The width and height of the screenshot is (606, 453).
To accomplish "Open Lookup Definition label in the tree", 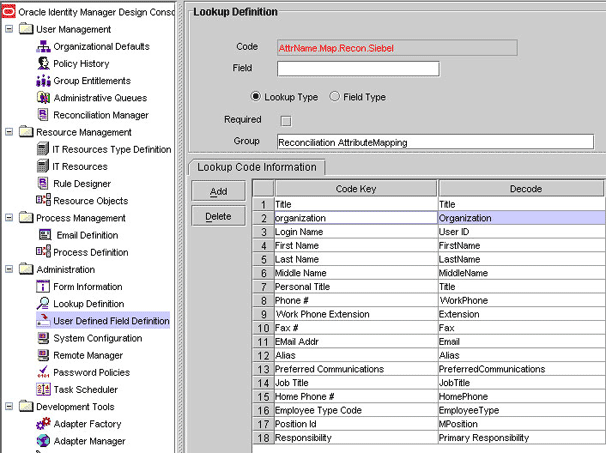I will point(89,304).
